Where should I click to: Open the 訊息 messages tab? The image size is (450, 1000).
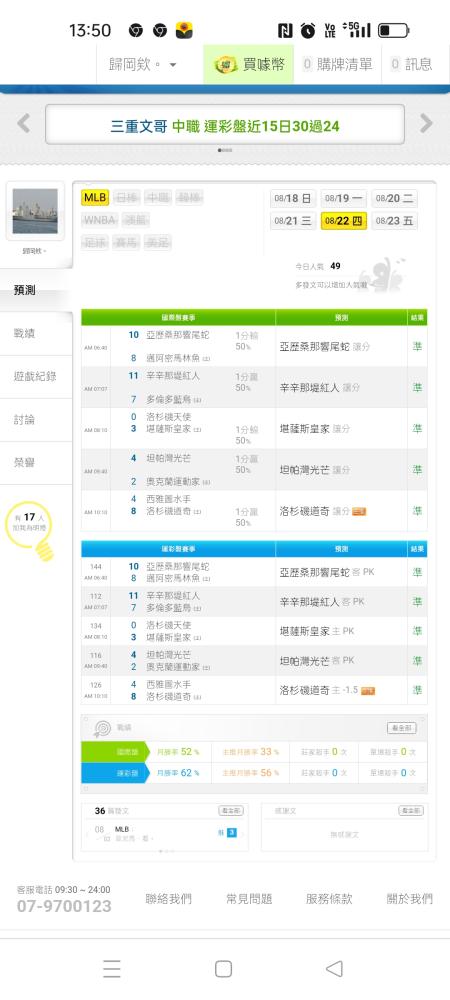click(x=412, y=64)
